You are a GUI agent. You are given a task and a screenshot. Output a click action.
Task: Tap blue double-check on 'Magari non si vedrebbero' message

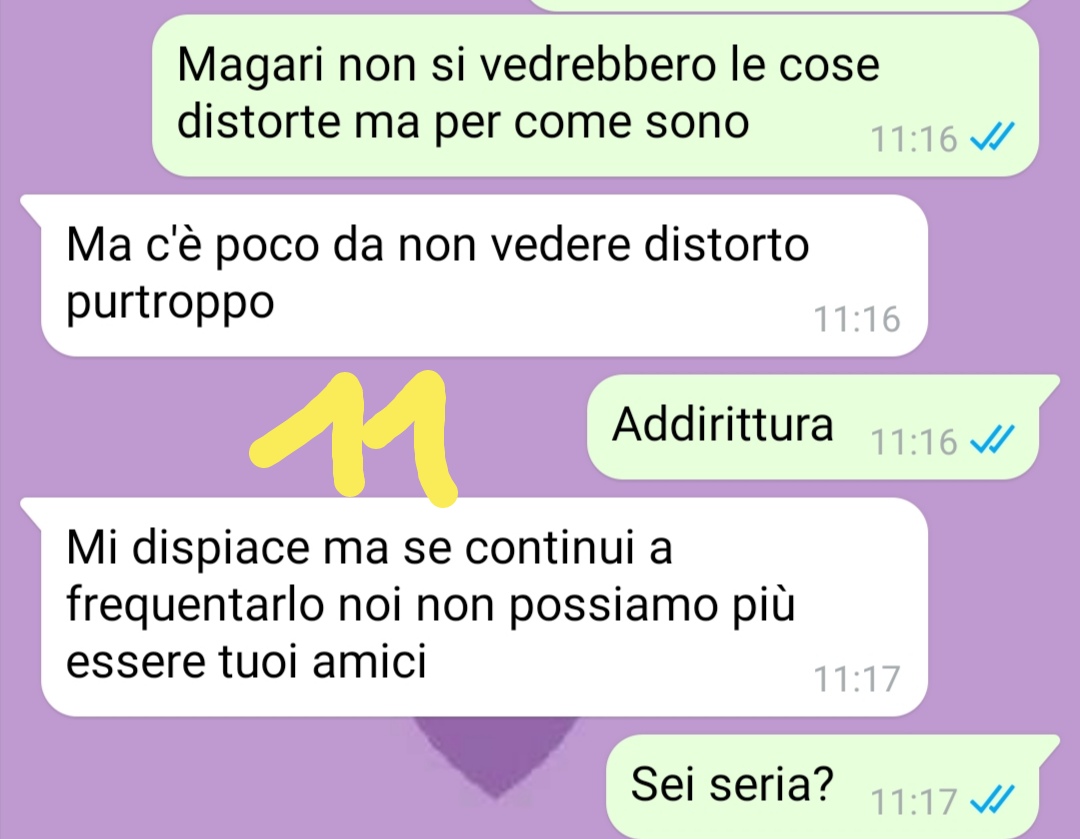pos(992,136)
